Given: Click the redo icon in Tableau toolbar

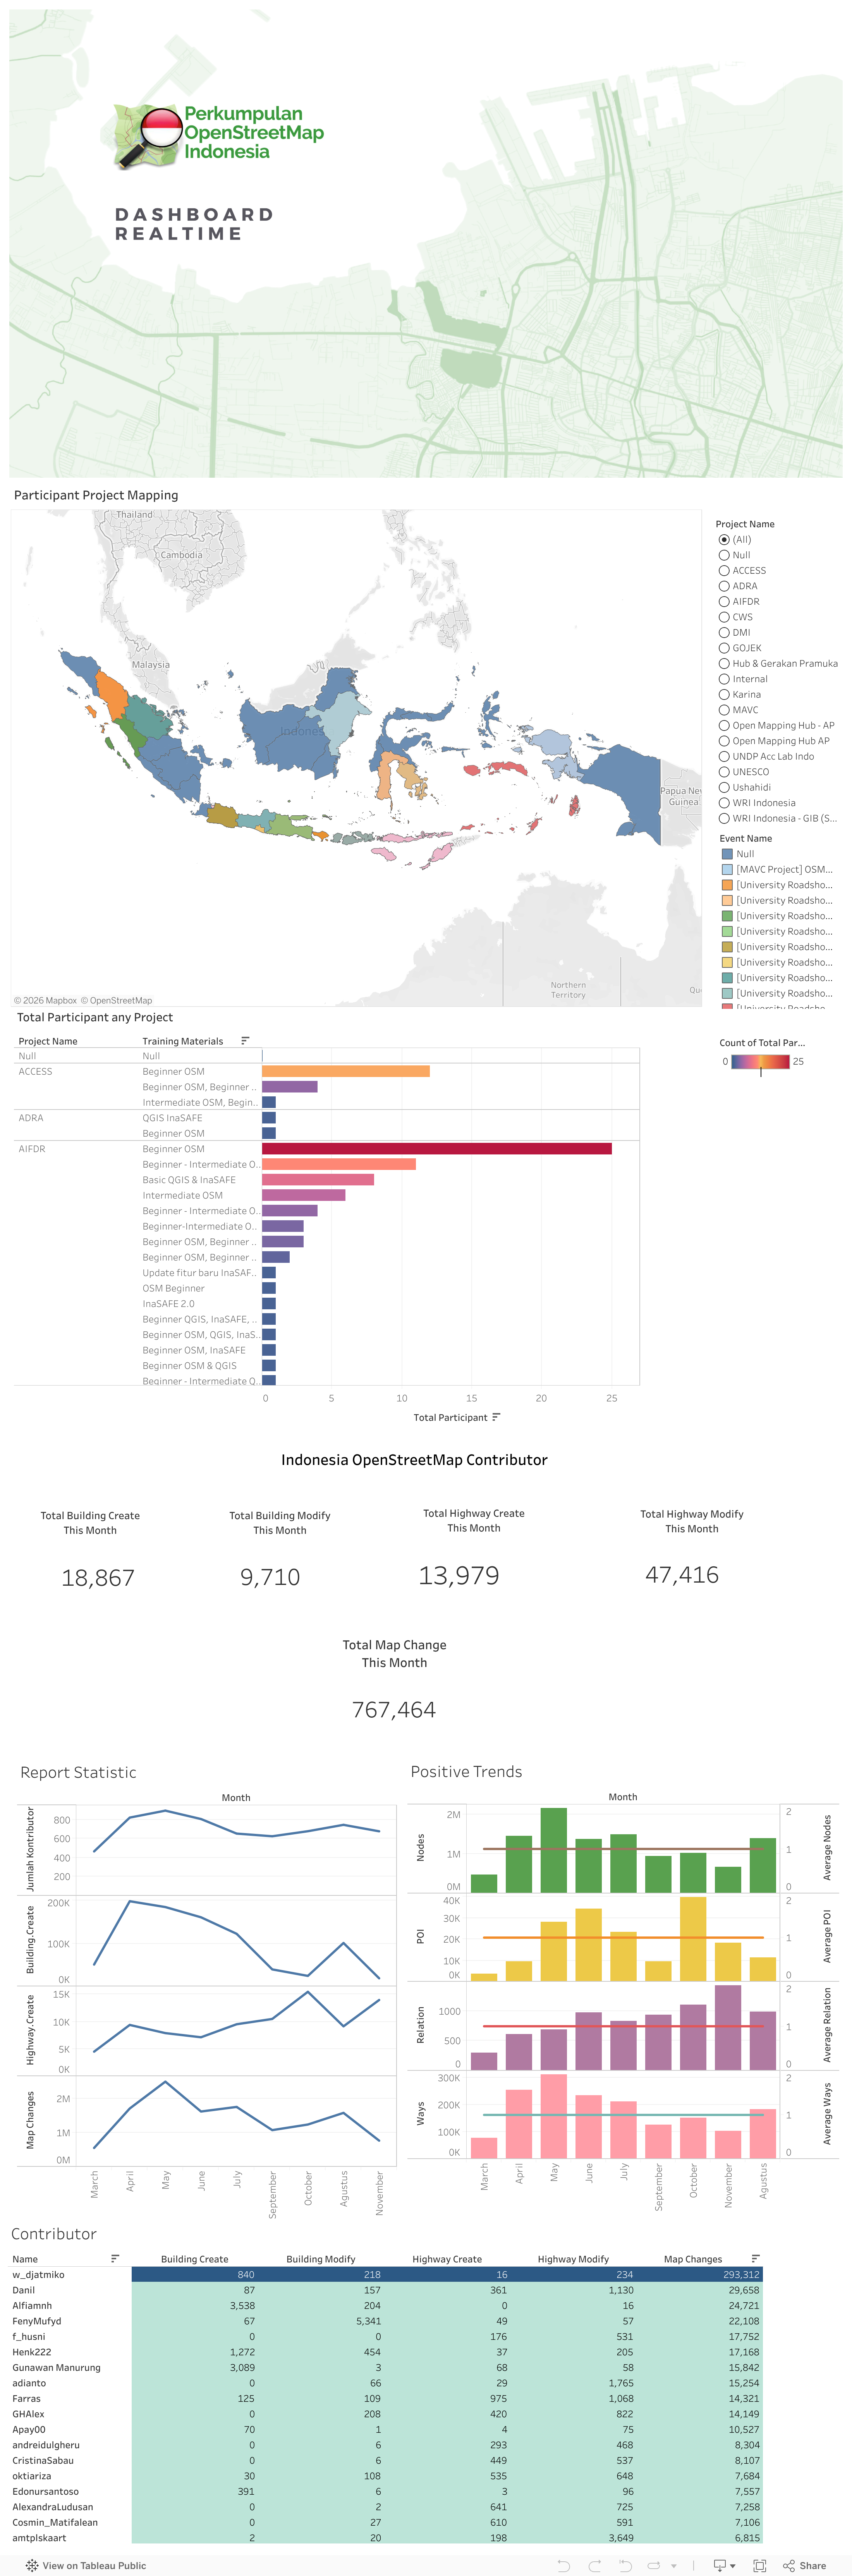Looking at the screenshot, I should (595, 2565).
